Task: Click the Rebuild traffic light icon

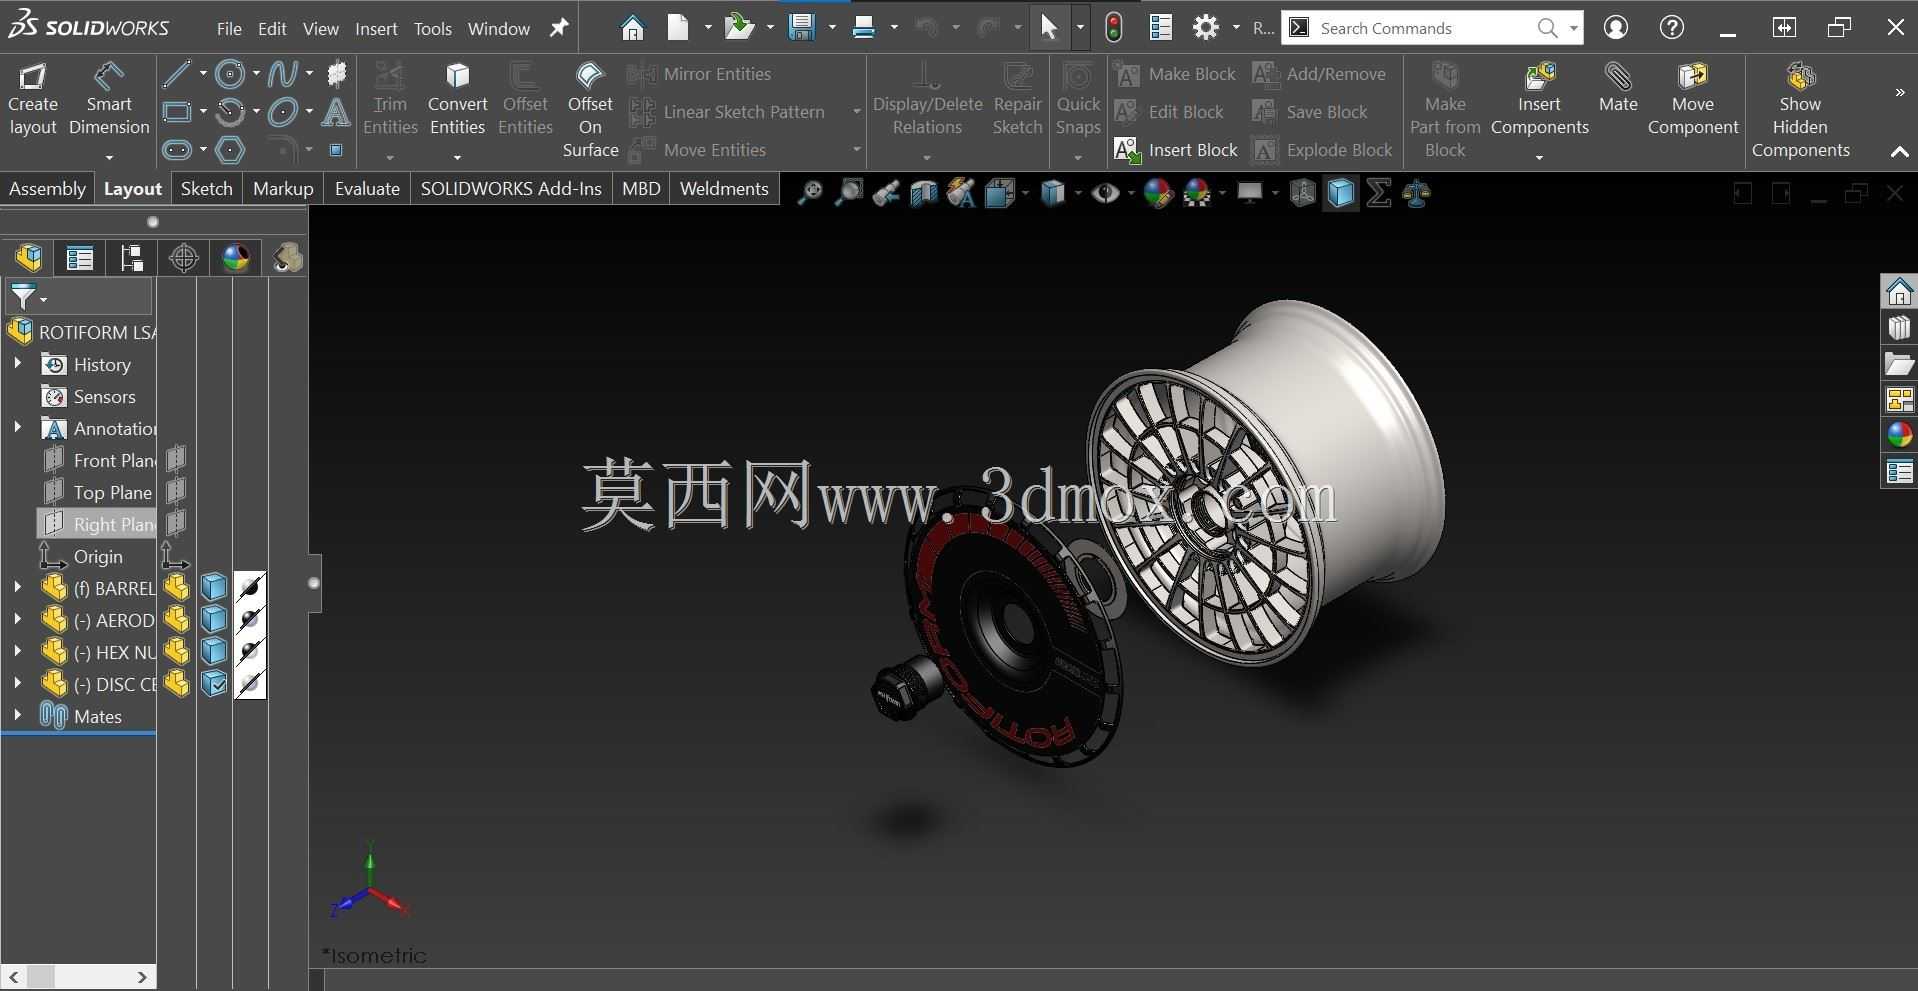Action: [x=1113, y=28]
